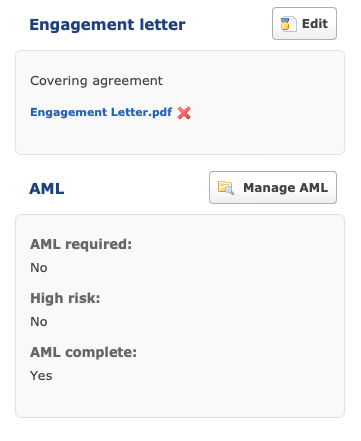Click the No value under High risk
361x441 pixels.
(39, 322)
